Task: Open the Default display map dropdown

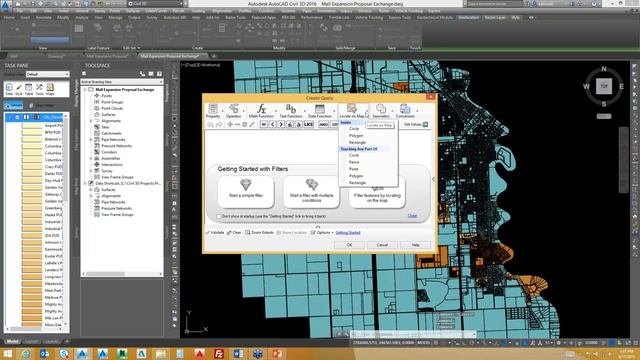Action: tap(47, 74)
